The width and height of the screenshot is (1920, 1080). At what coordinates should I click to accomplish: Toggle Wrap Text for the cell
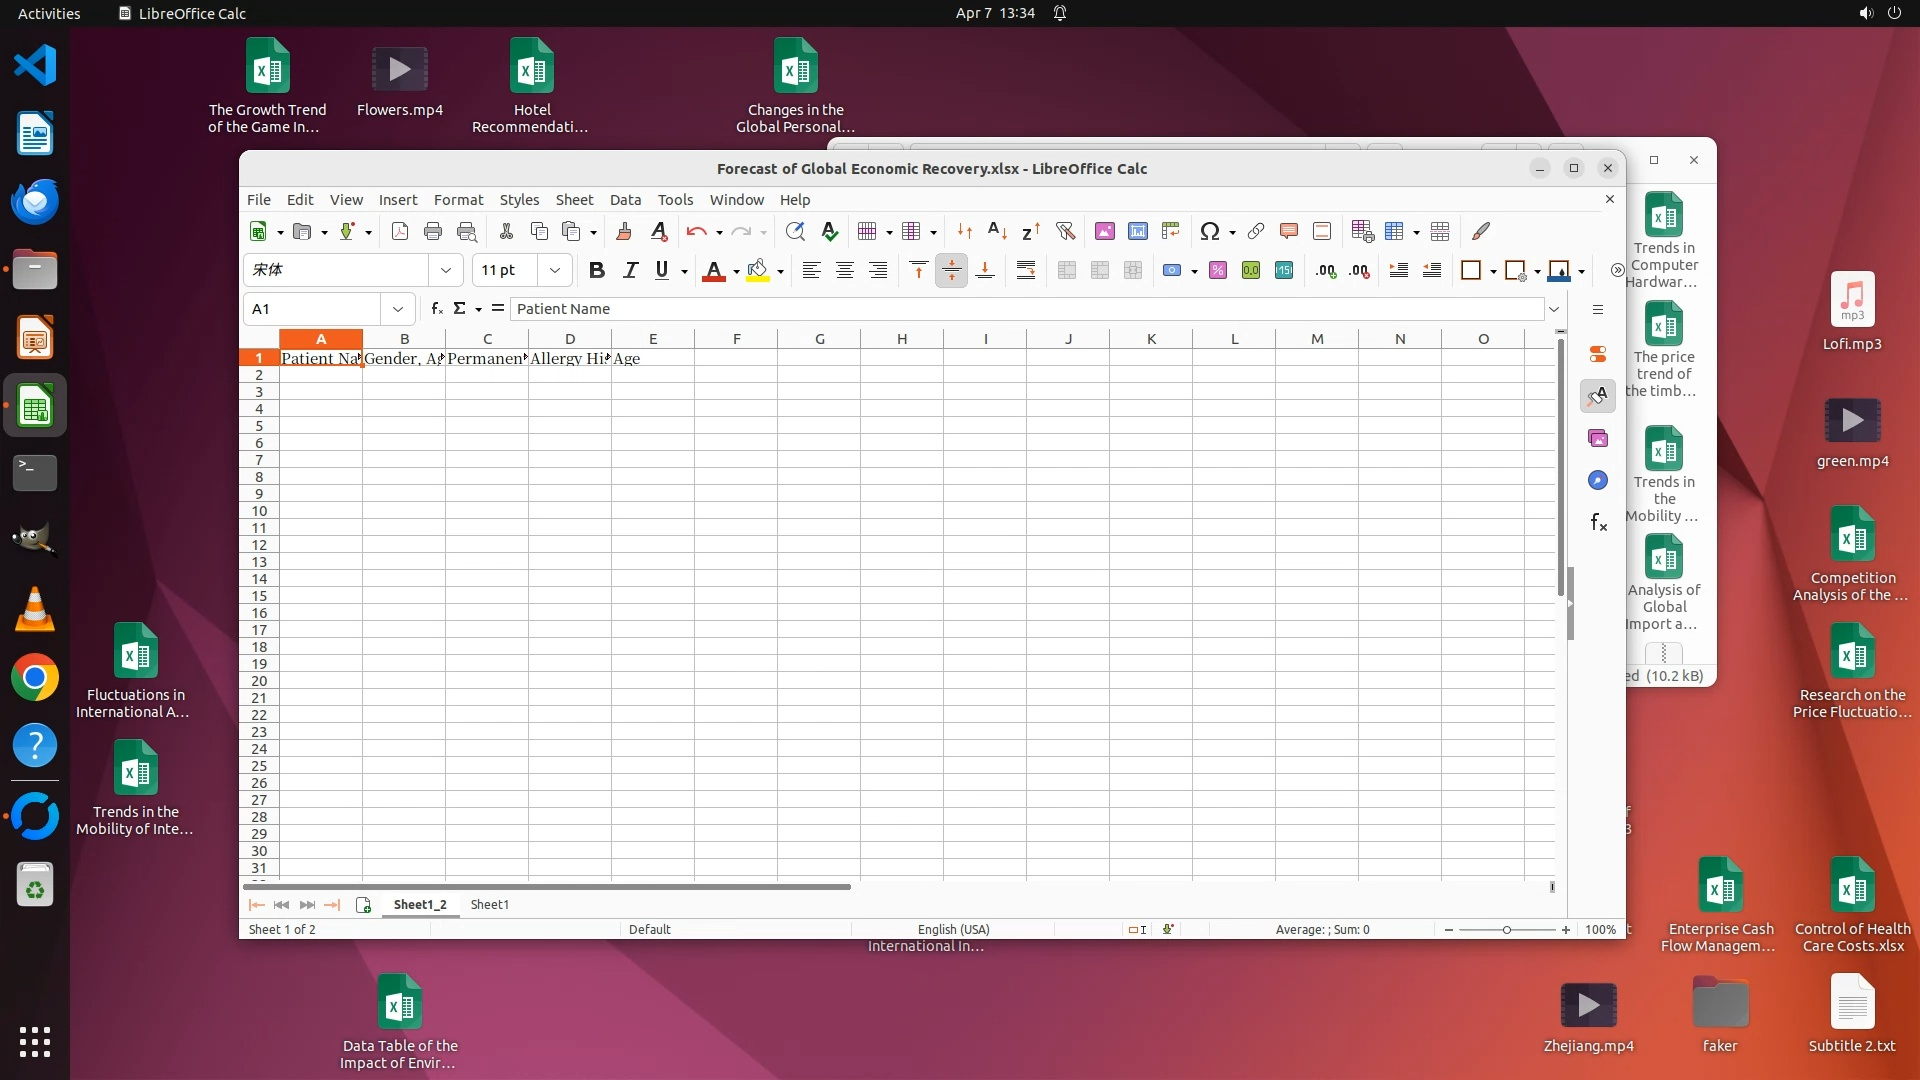click(x=1026, y=270)
